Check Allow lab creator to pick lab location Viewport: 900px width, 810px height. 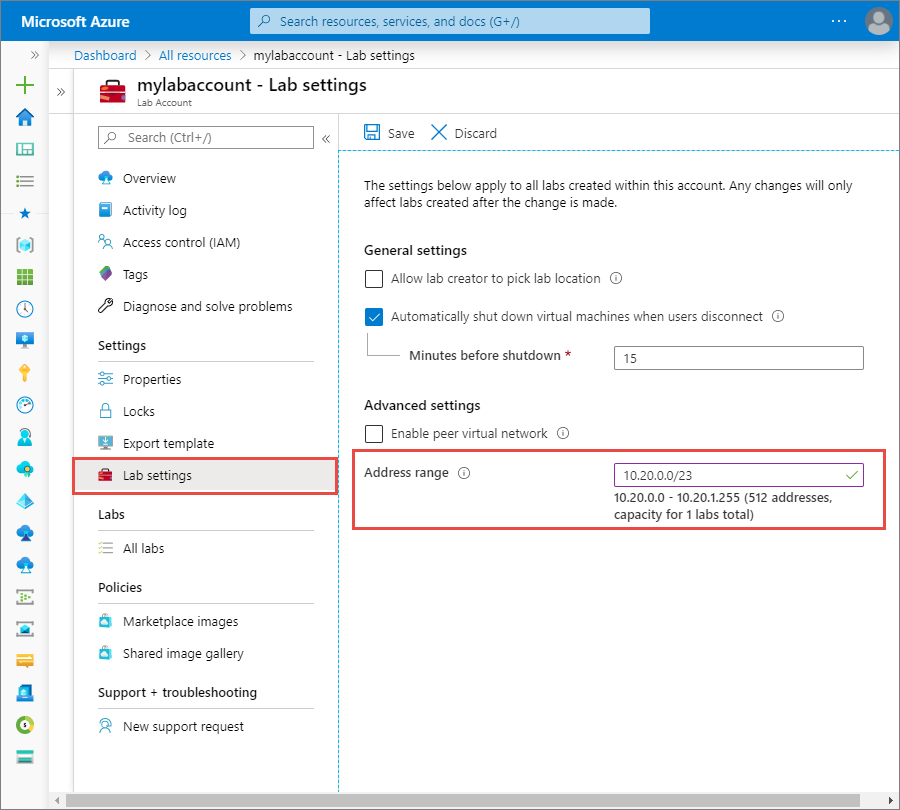pos(374,279)
